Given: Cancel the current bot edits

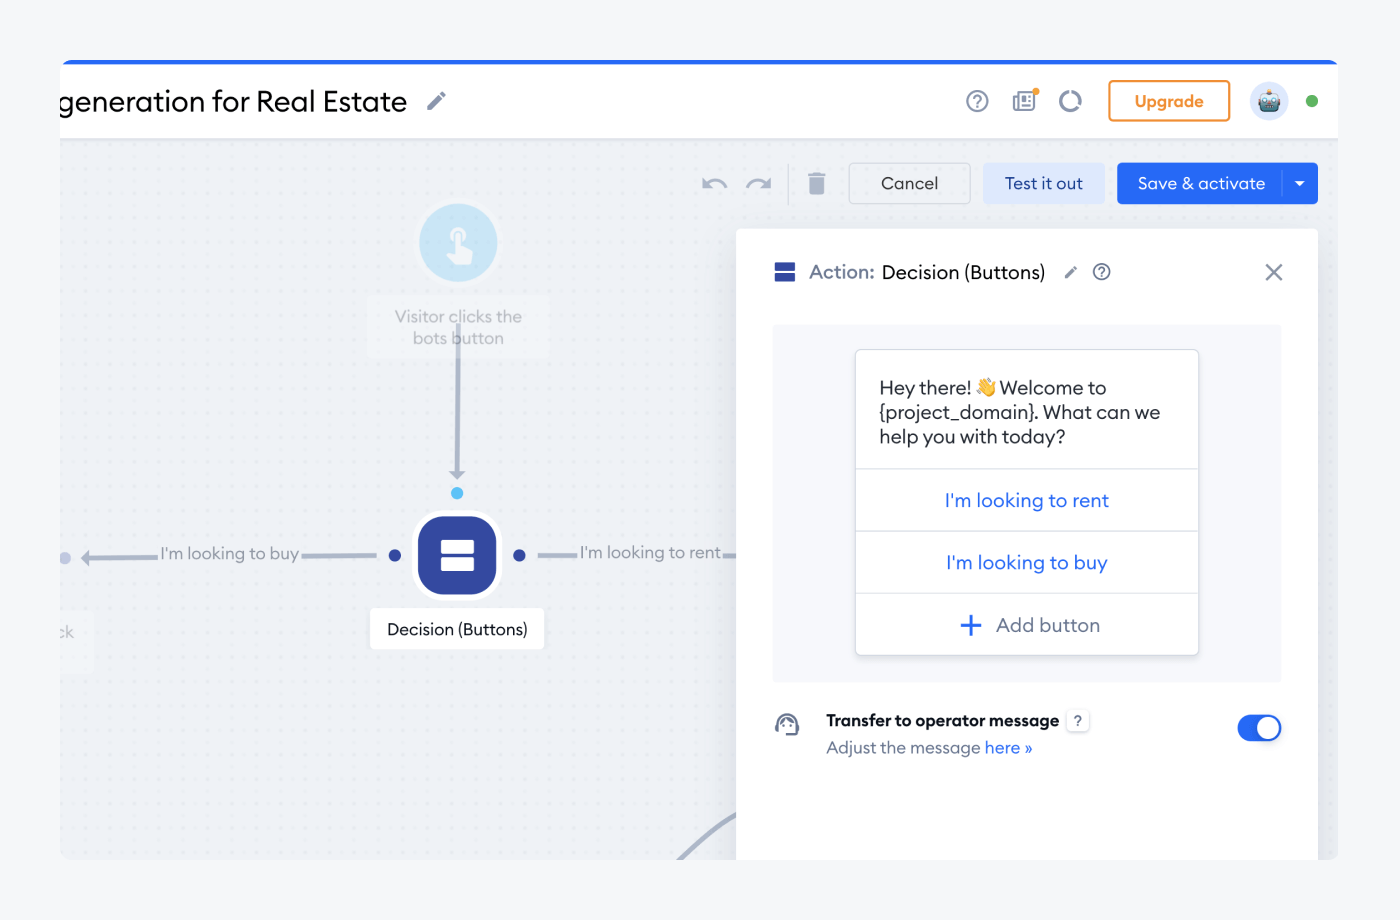Looking at the screenshot, I should point(909,183).
